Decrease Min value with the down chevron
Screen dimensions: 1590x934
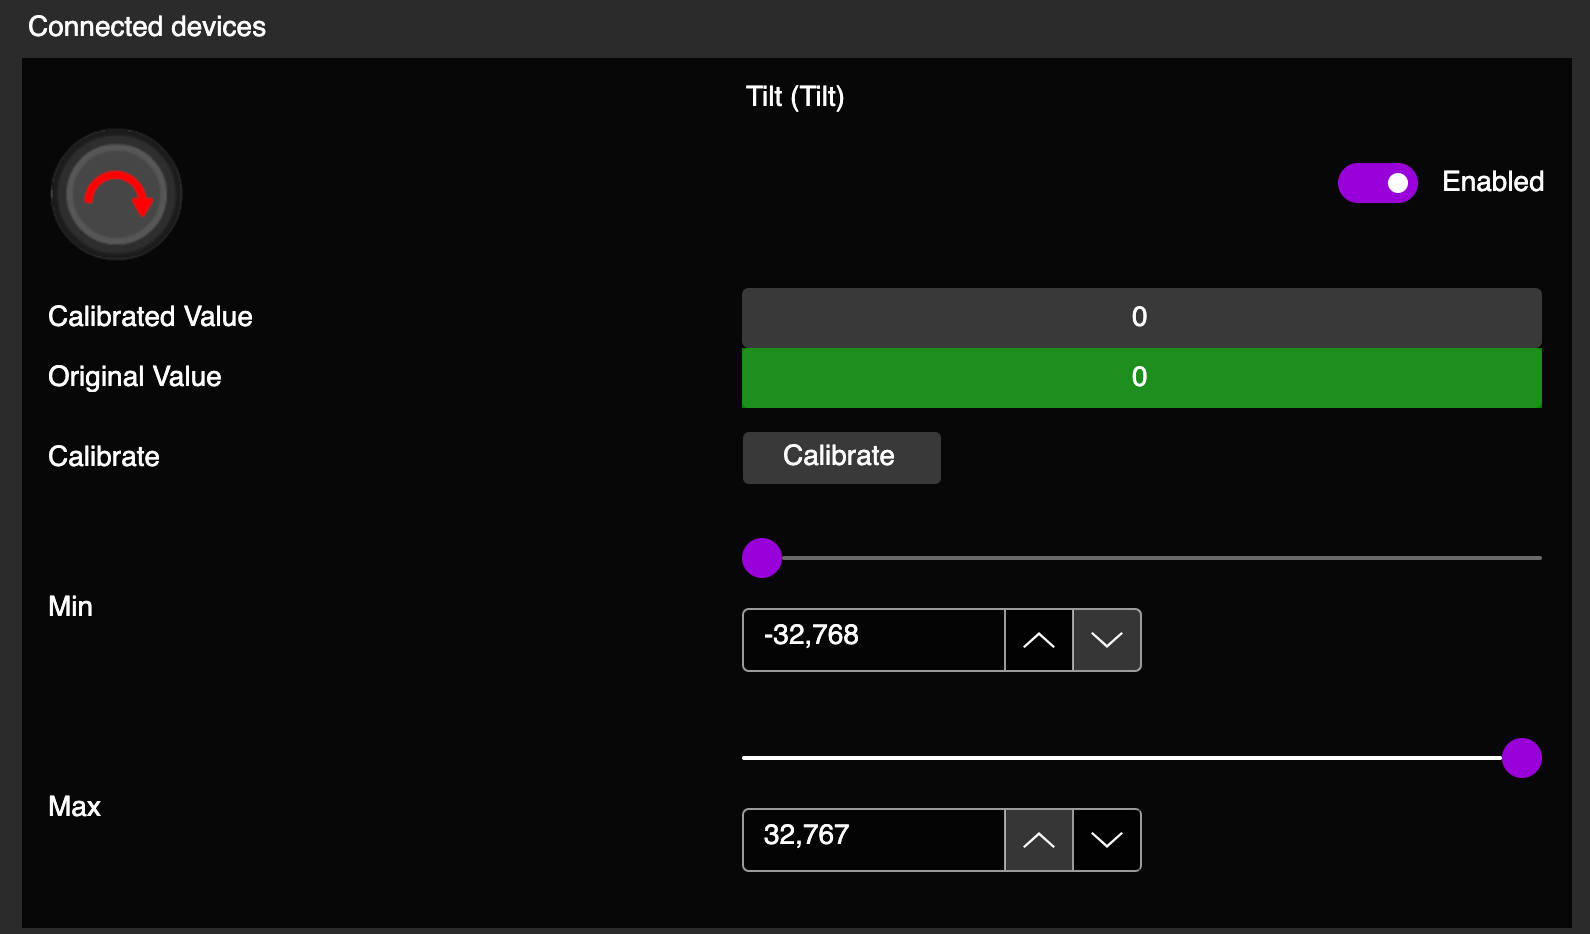tap(1106, 640)
